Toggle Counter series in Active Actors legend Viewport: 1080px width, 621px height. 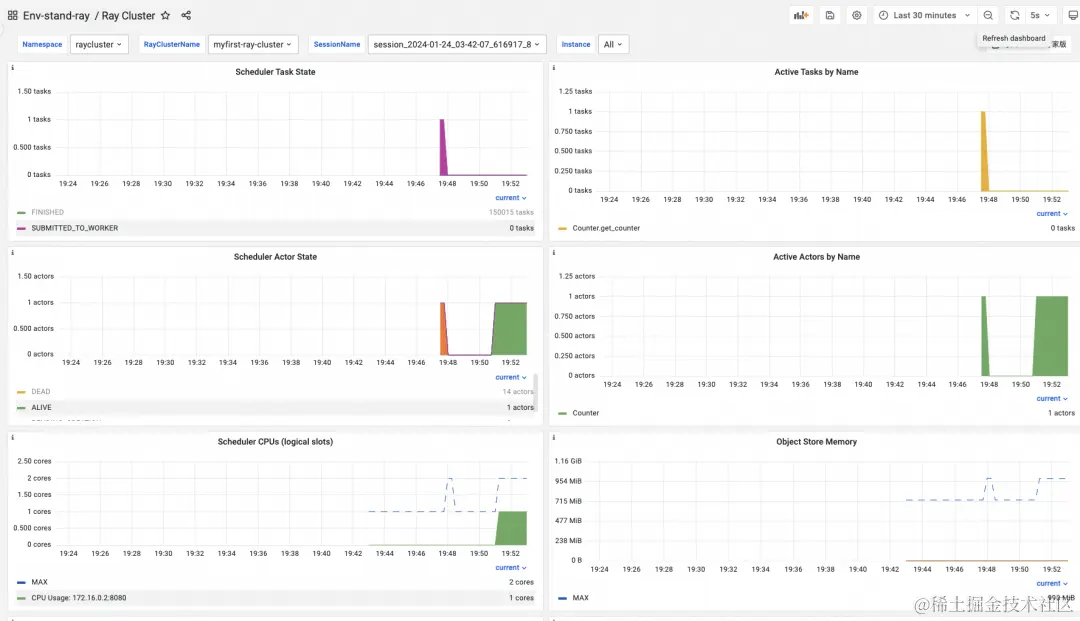585,413
